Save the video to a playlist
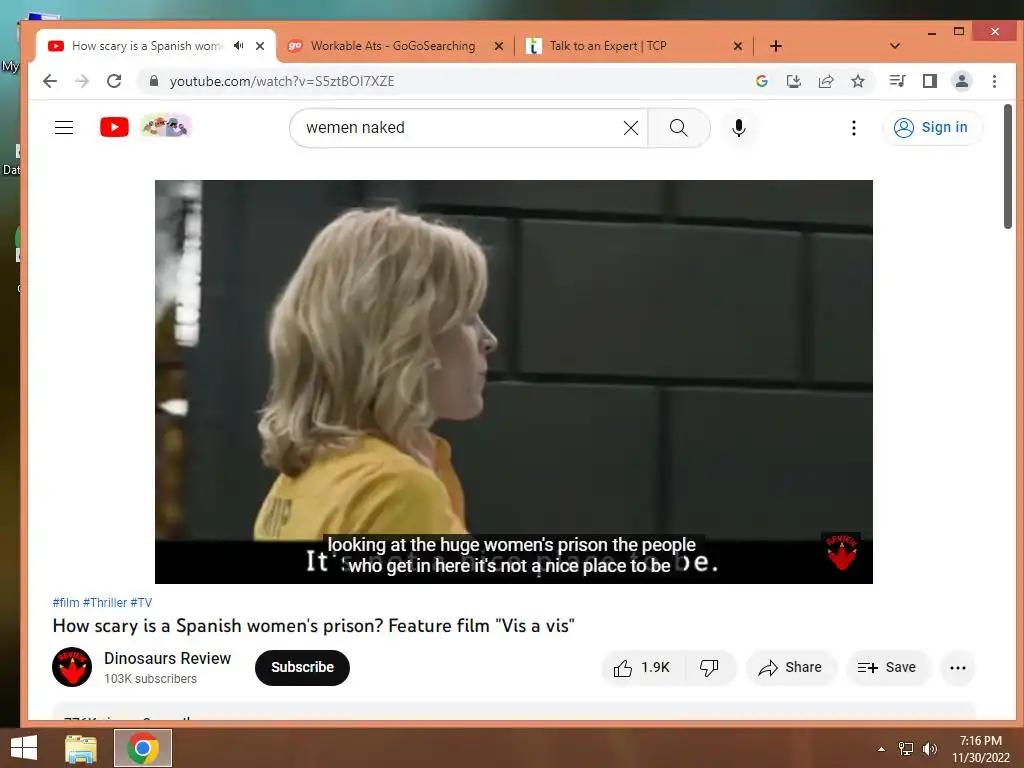The height and width of the screenshot is (768, 1024). point(888,667)
